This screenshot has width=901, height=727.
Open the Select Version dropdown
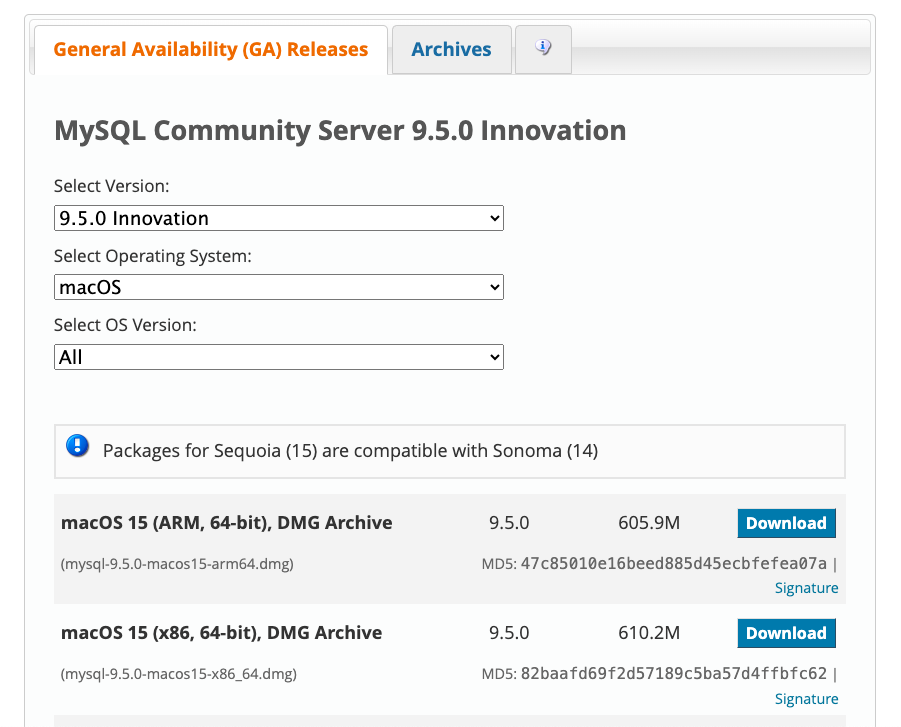pos(279,218)
